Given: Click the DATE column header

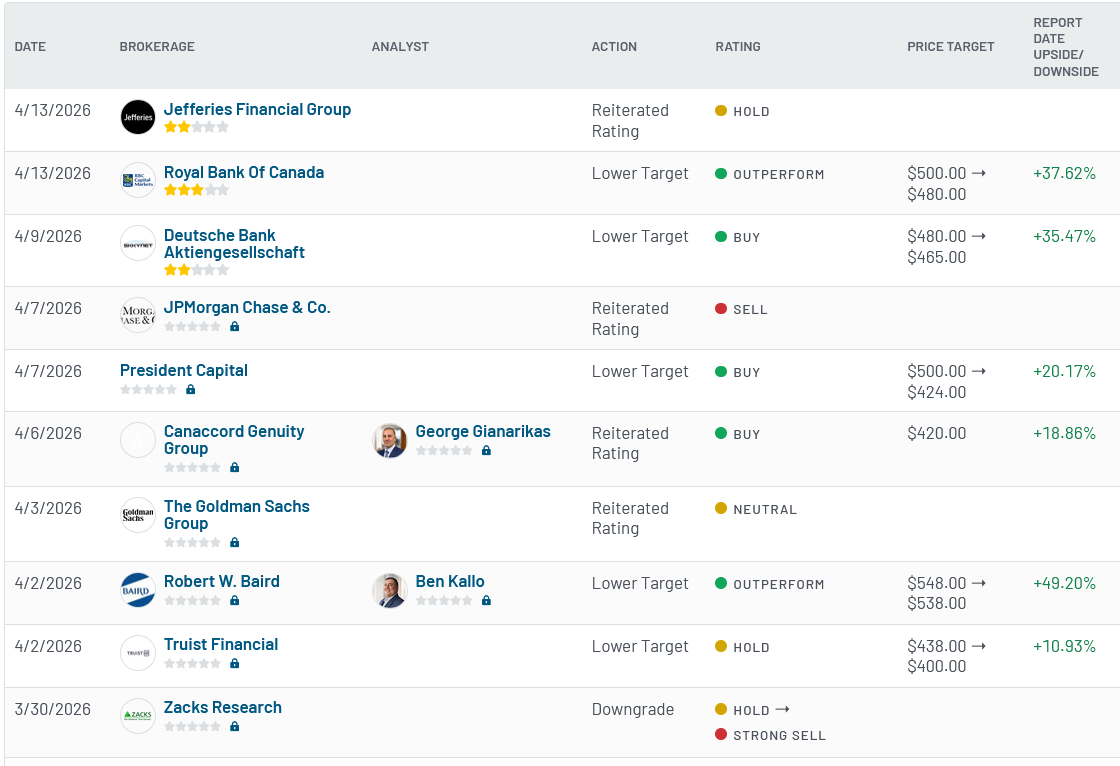Looking at the screenshot, I should tap(30, 46).
